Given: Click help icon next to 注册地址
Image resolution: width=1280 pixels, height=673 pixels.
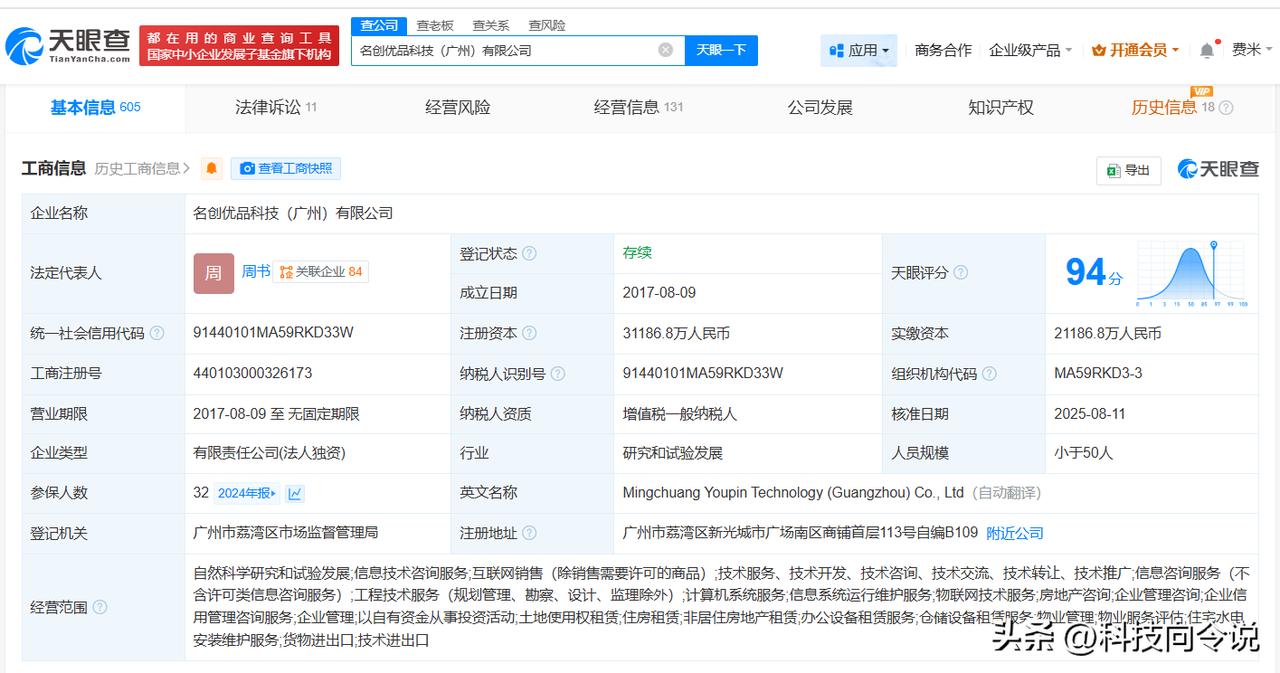Looking at the screenshot, I should click(x=529, y=534).
